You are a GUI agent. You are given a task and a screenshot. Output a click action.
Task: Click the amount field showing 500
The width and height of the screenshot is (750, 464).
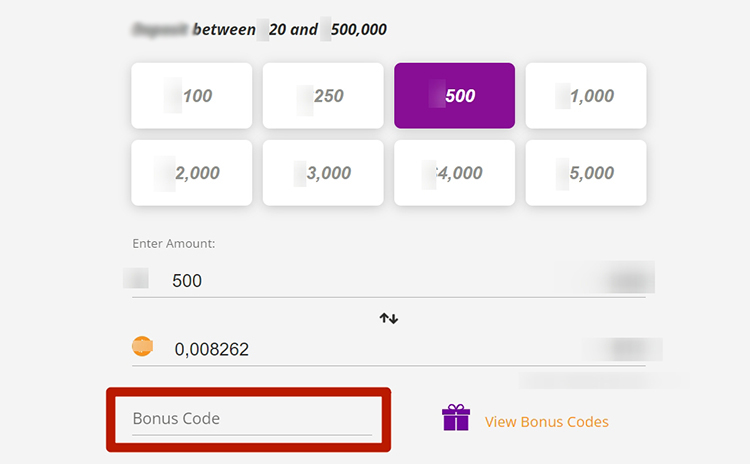(x=350, y=280)
